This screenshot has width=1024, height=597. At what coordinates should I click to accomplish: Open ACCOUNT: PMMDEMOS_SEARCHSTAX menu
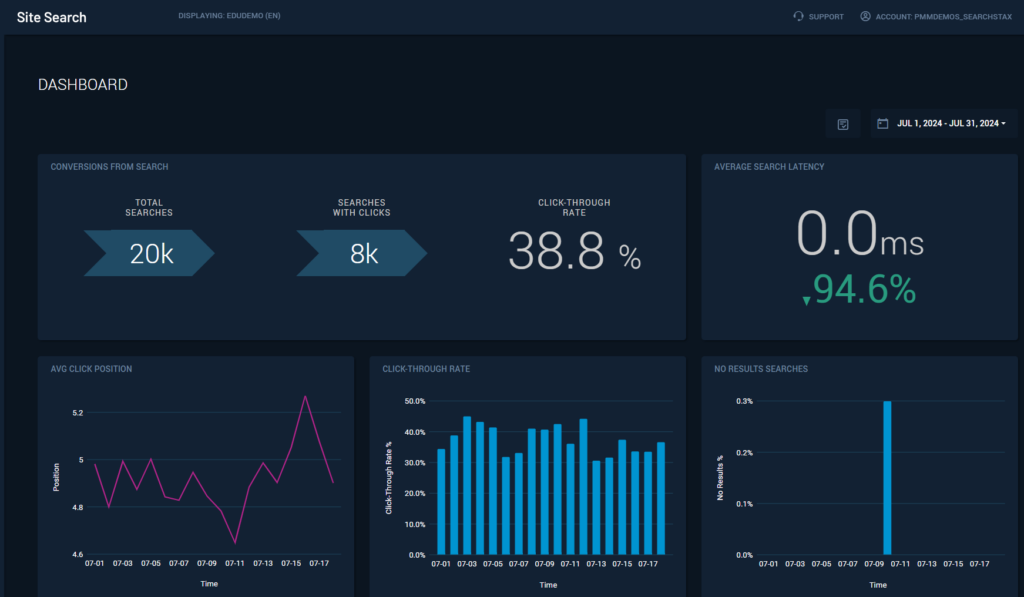click(944, 17)
